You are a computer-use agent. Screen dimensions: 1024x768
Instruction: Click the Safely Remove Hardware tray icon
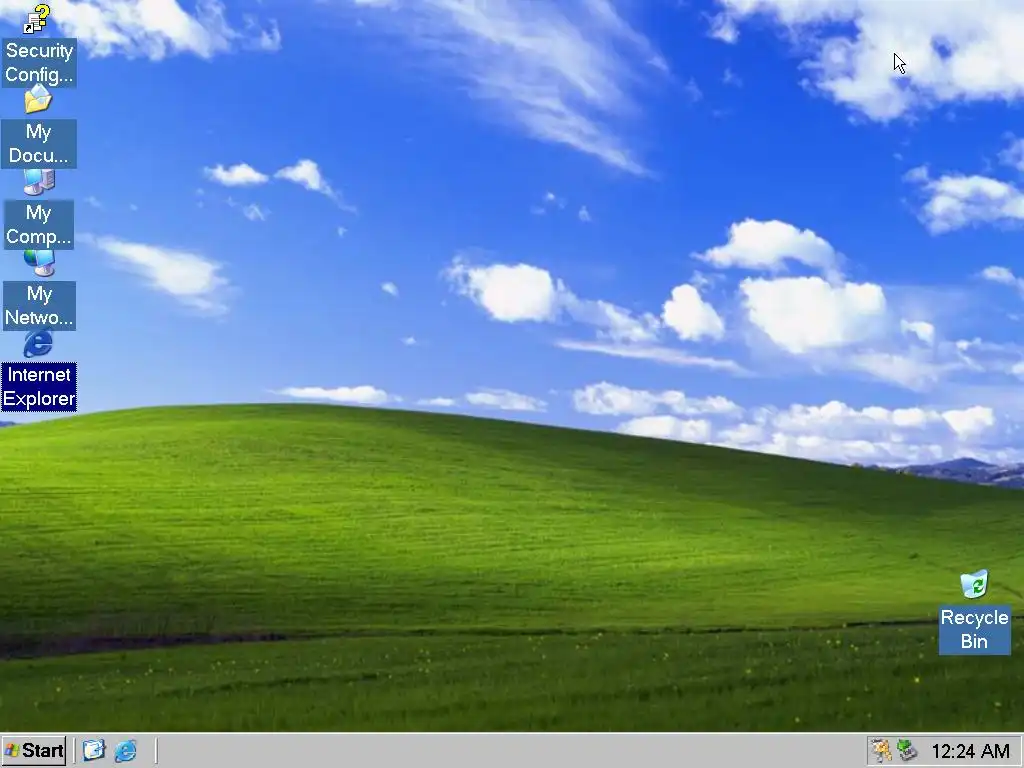coord(907,750)
